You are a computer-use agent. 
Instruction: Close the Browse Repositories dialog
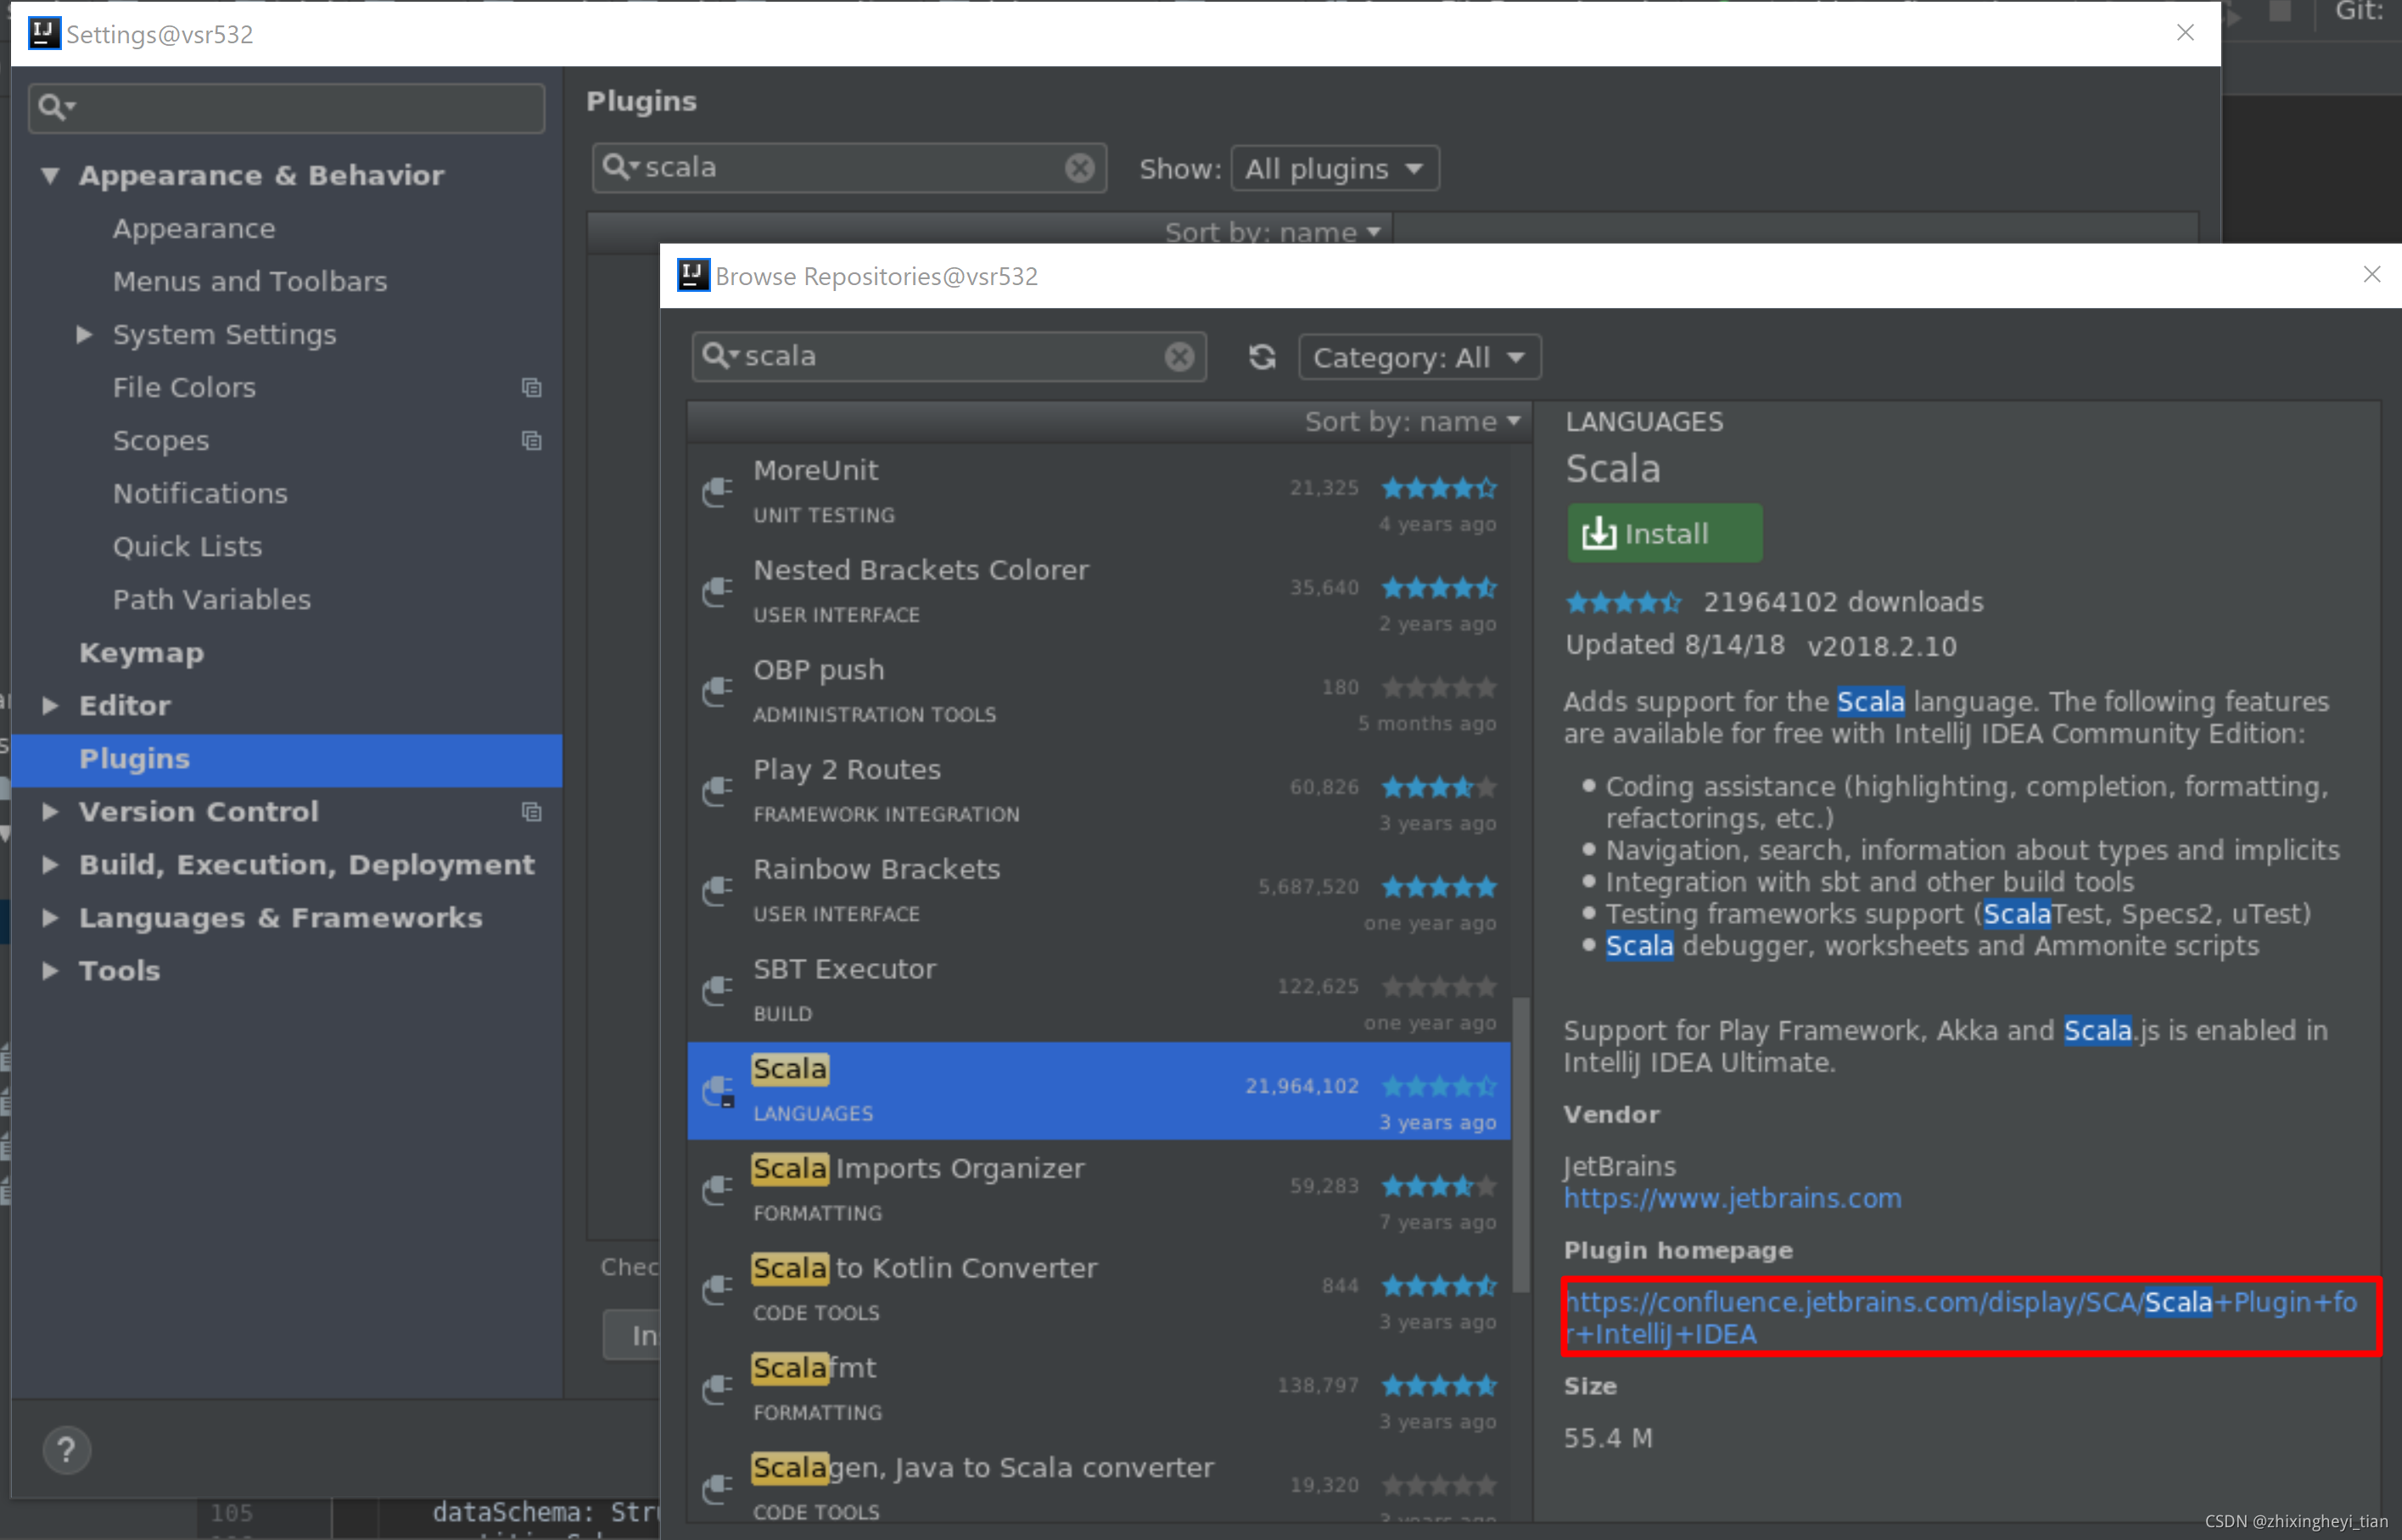(2371, 275)
